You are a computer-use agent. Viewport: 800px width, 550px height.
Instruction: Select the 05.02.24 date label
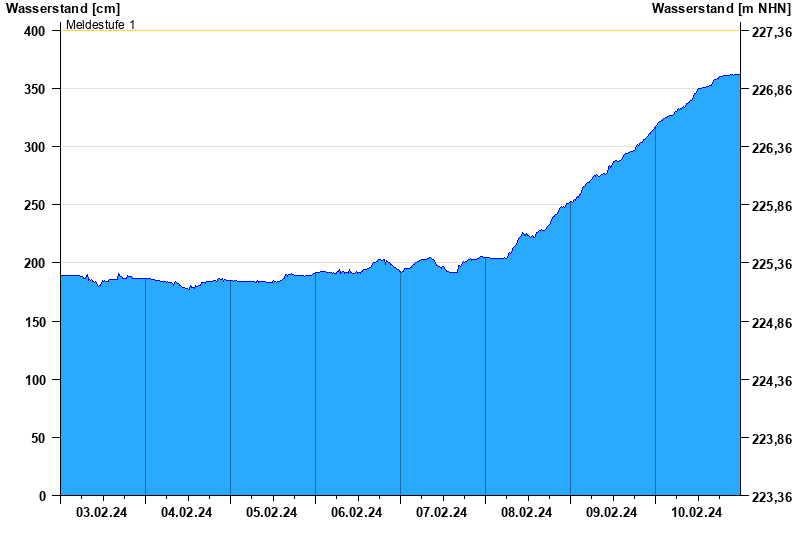(x=272, y=513)
